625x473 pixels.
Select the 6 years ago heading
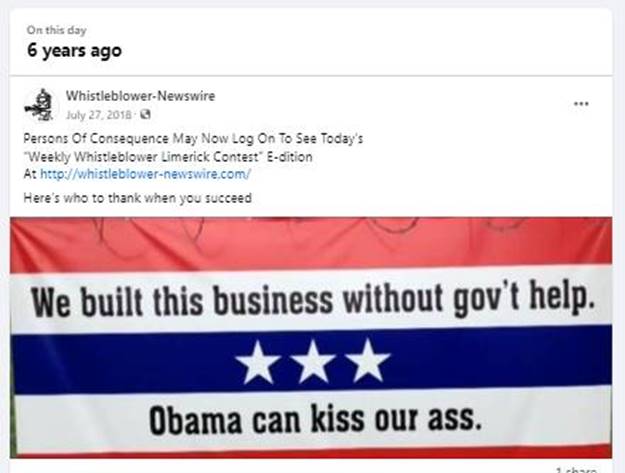pyautogui.click(x=74, y=51)
